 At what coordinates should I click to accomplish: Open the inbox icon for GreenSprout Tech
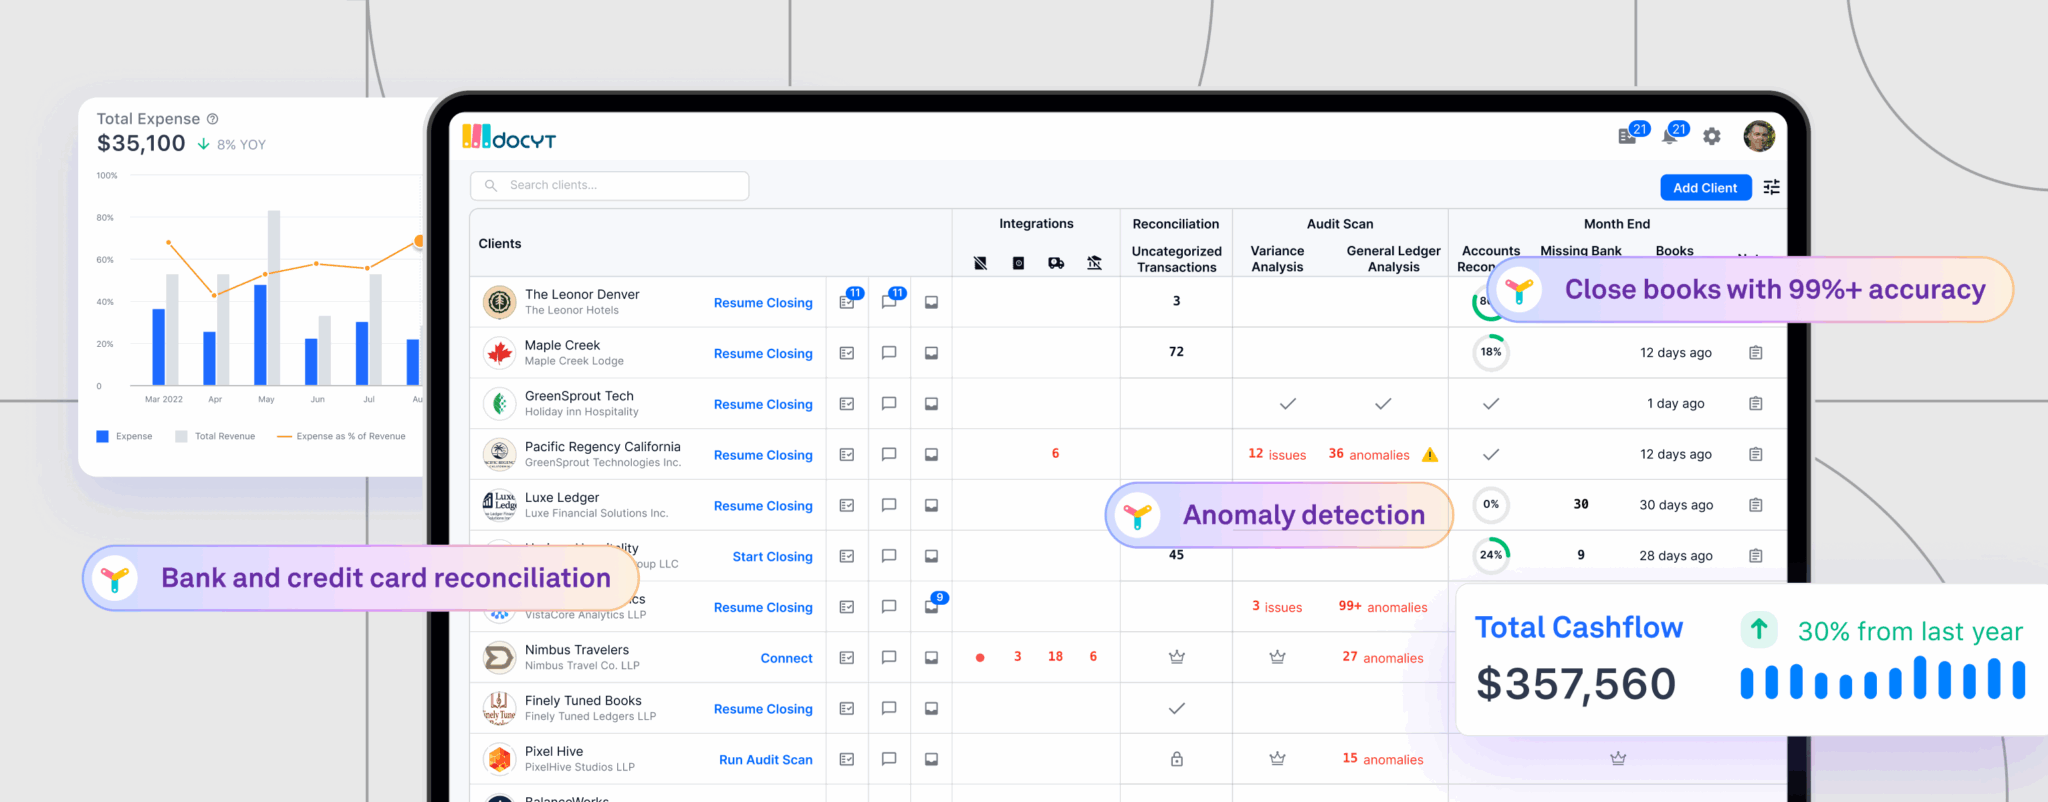[x=931, y=404]
